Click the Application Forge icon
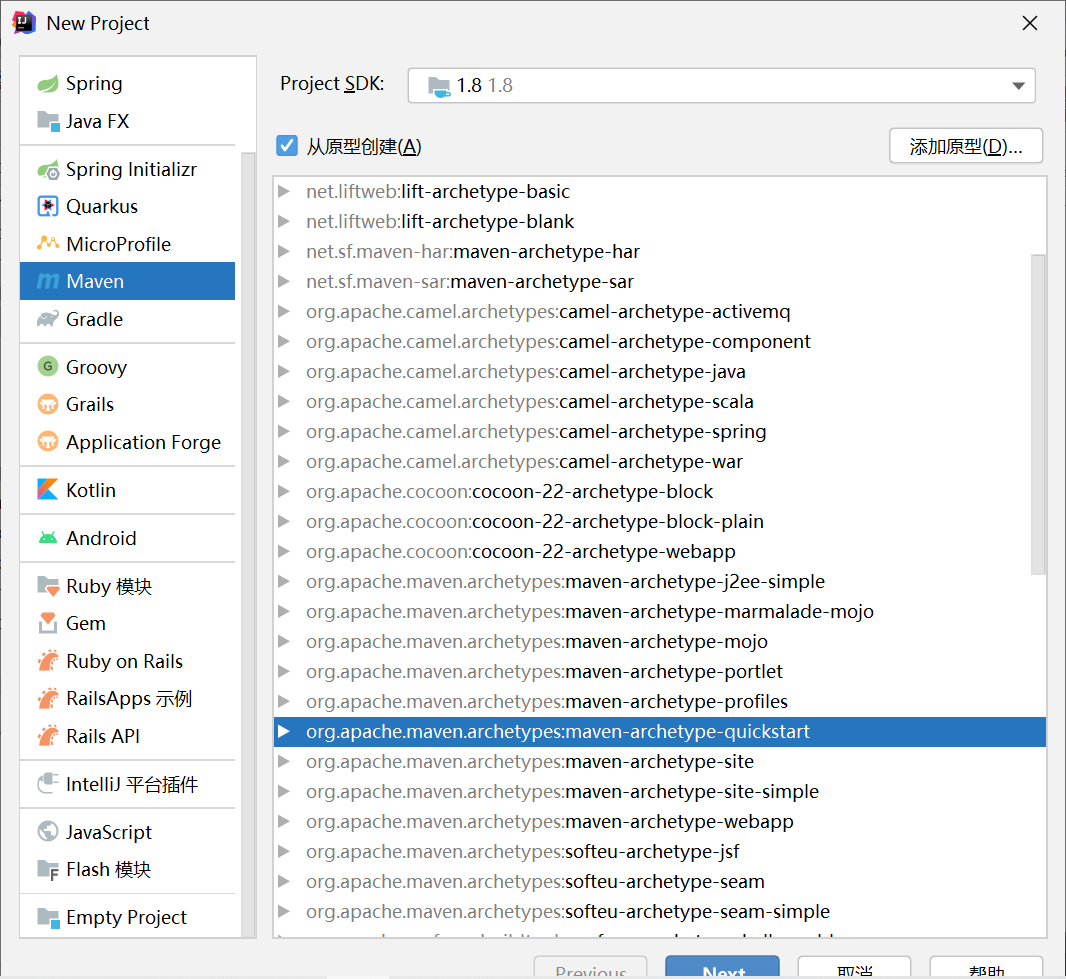The height and width of the screenshot is (979, 1066). click(48, 442)
